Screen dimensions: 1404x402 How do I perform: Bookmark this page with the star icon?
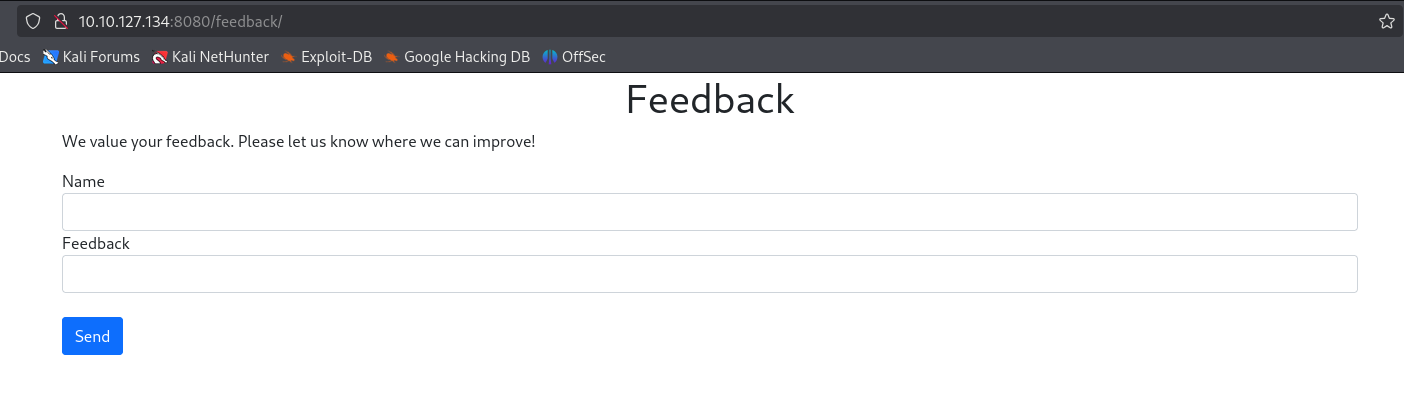[x=1386, y=21]
